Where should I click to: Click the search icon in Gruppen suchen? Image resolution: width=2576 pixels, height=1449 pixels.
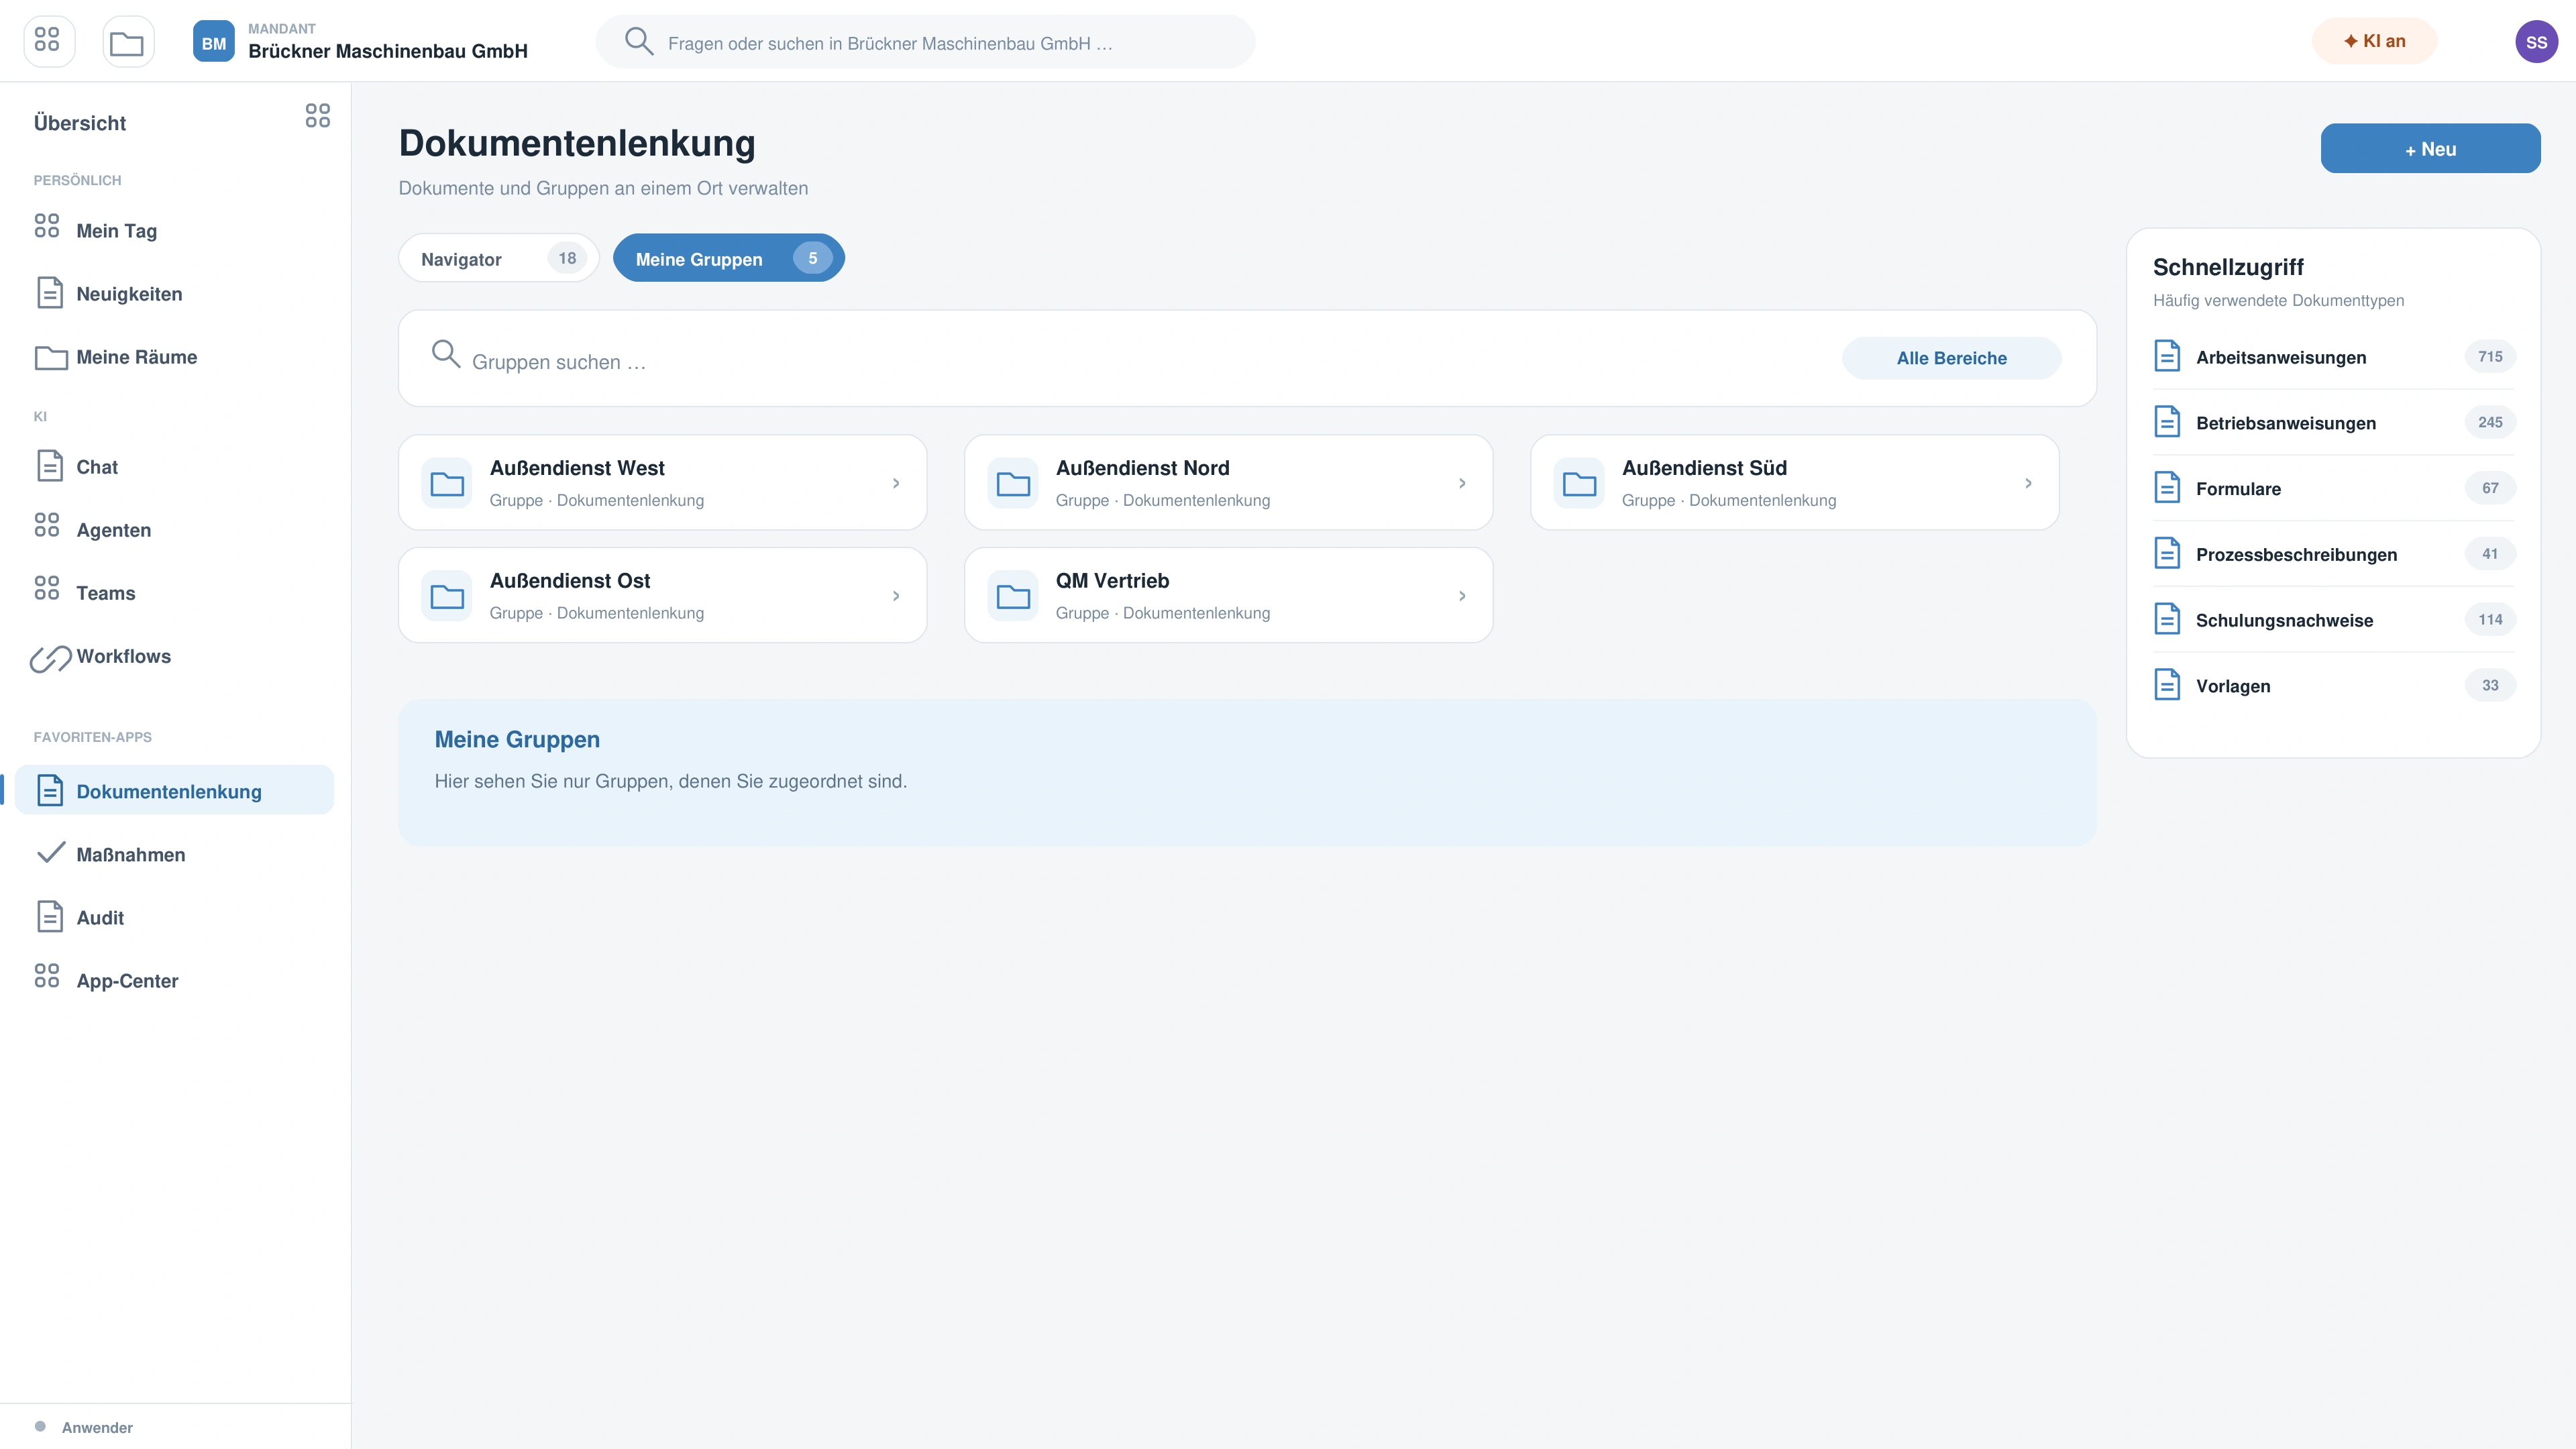(x=445, y=354)
